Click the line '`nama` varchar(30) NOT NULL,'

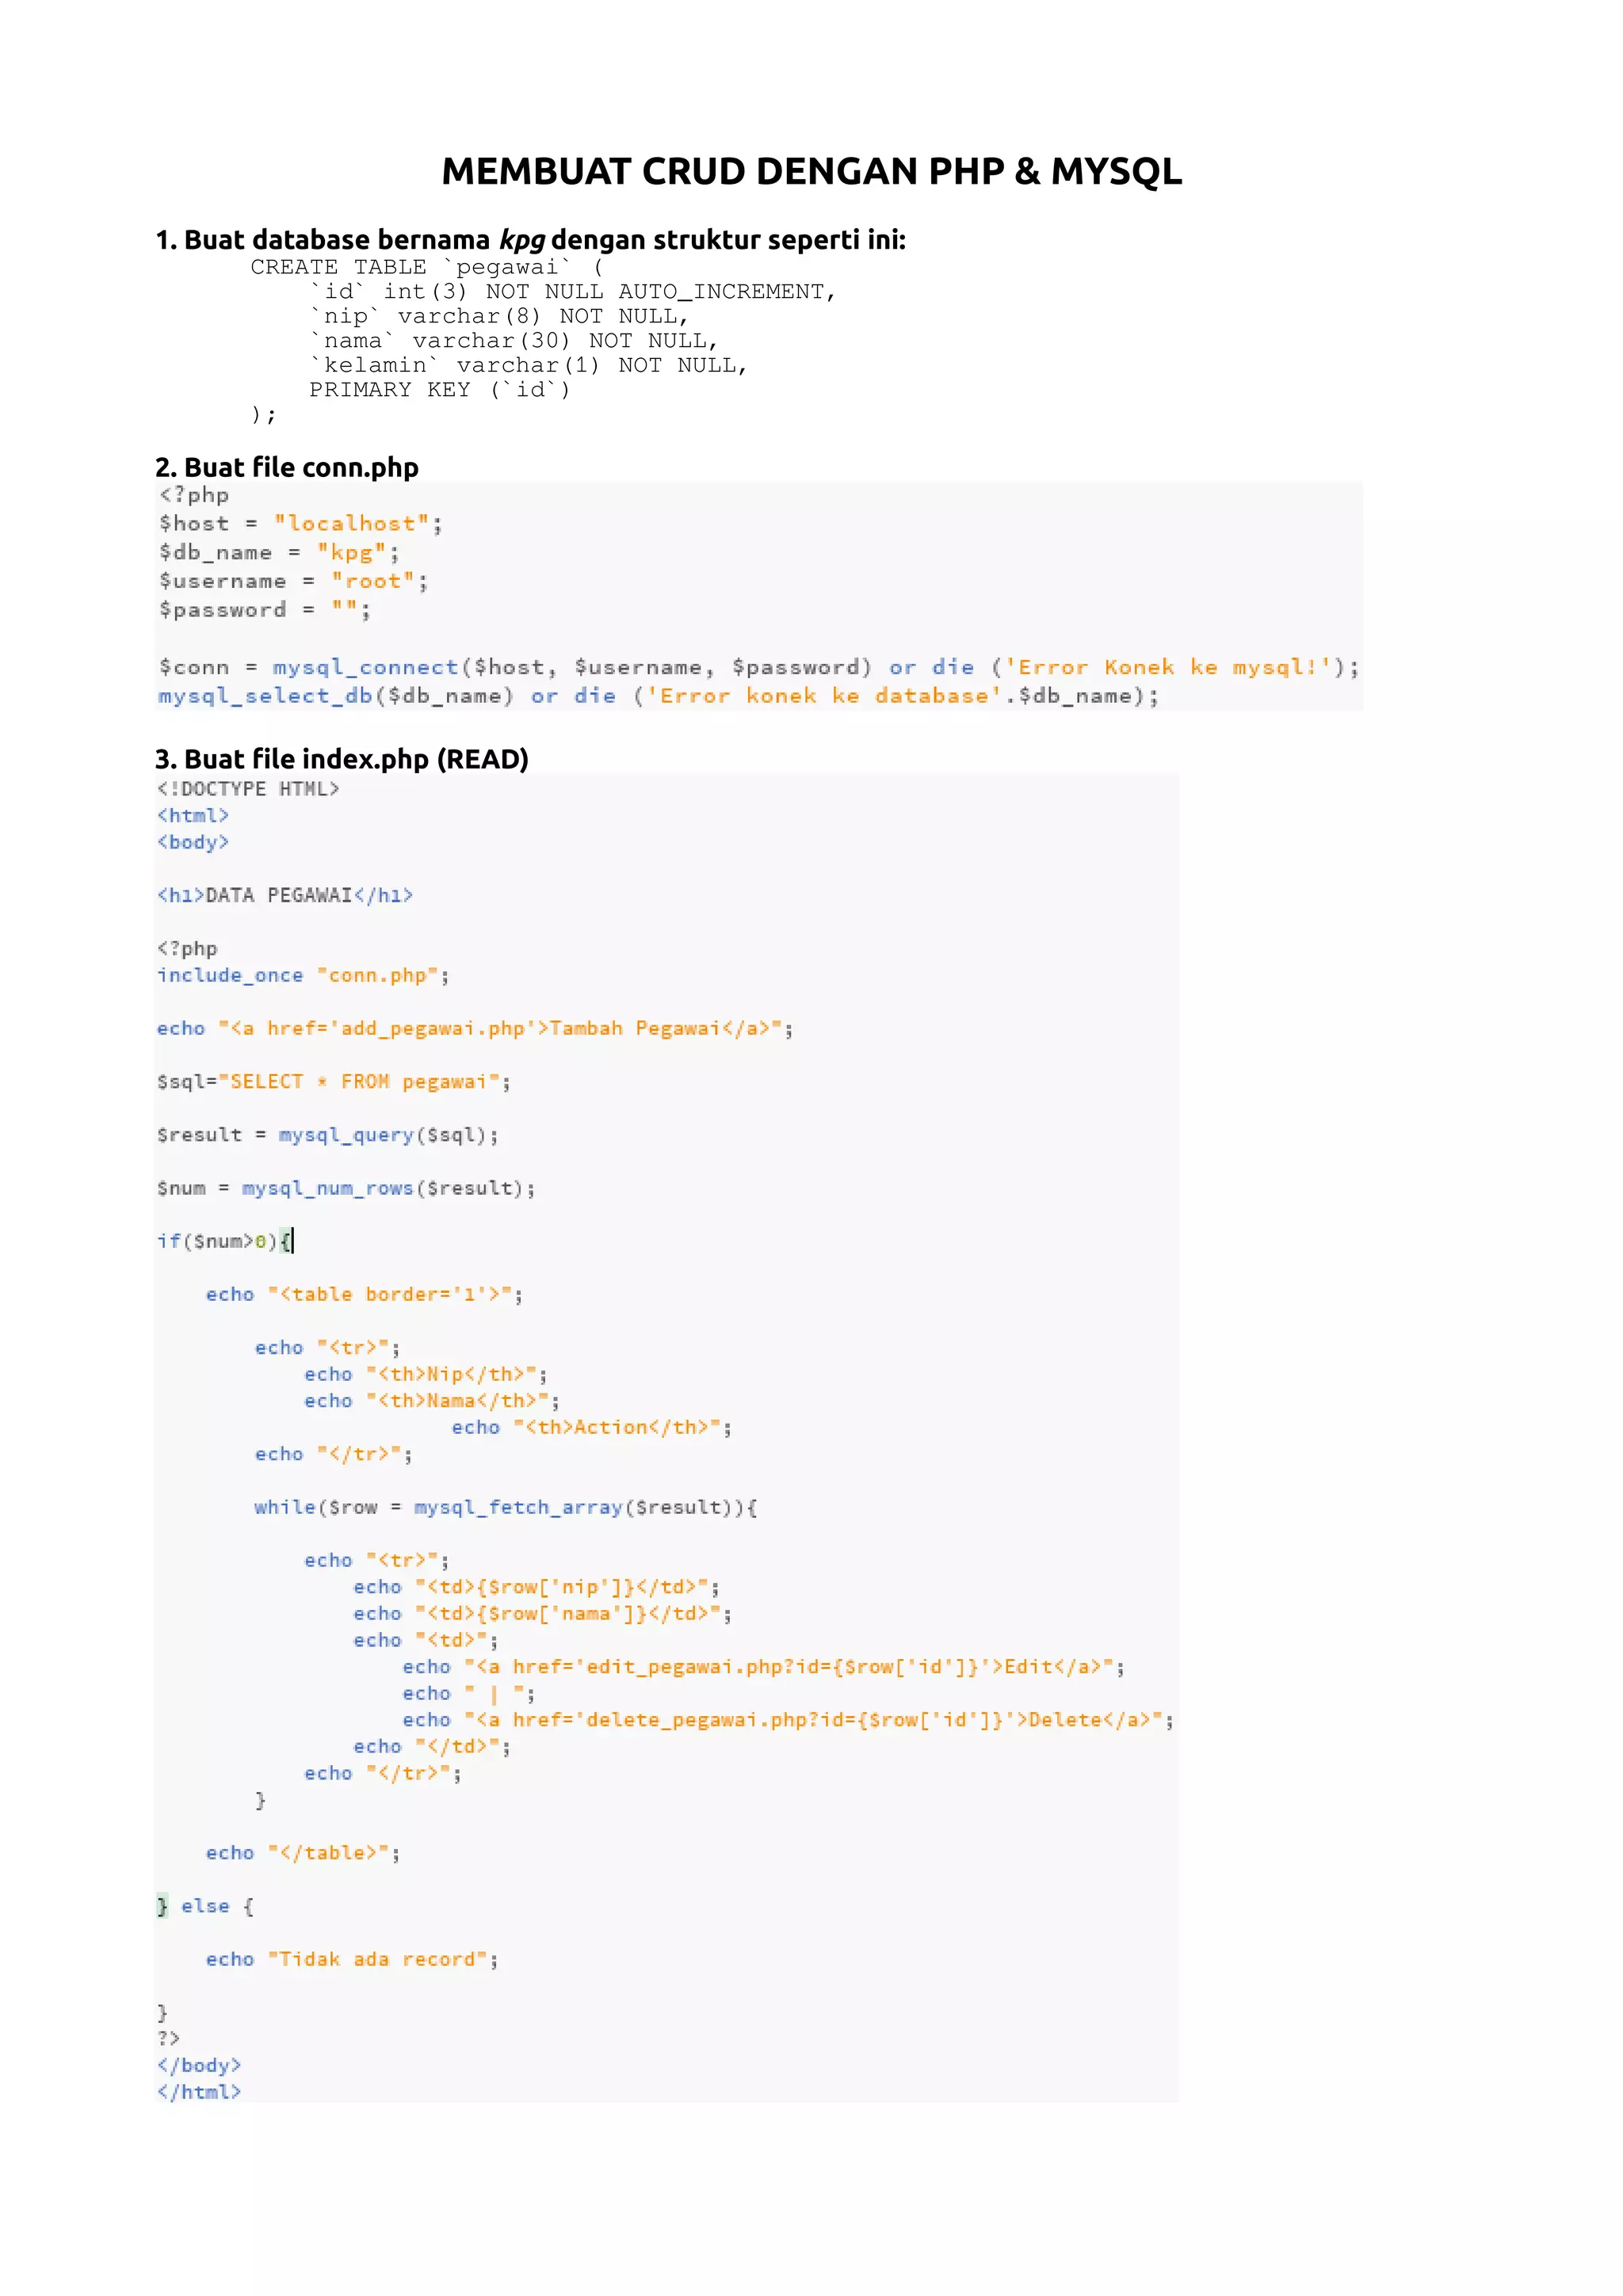tap(514, 340)
